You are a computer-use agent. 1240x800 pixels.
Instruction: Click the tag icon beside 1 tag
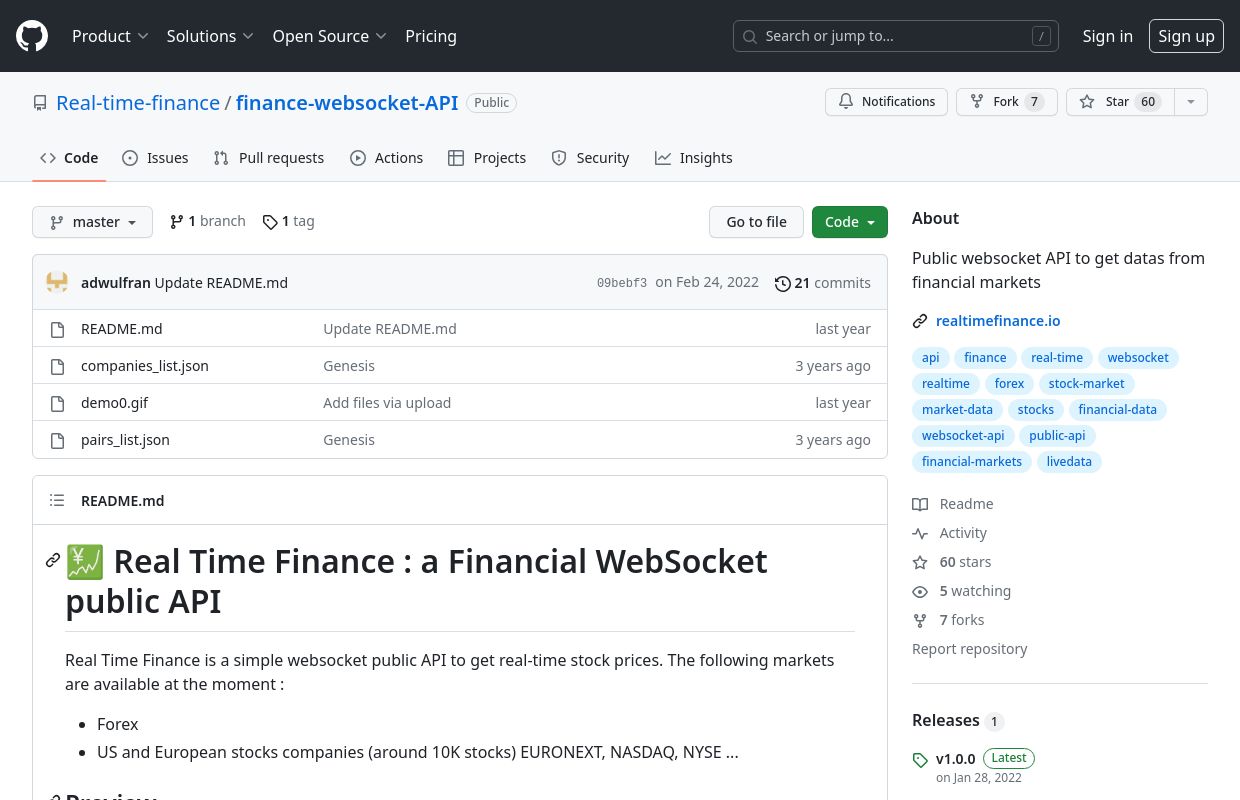tap(270, 221)
